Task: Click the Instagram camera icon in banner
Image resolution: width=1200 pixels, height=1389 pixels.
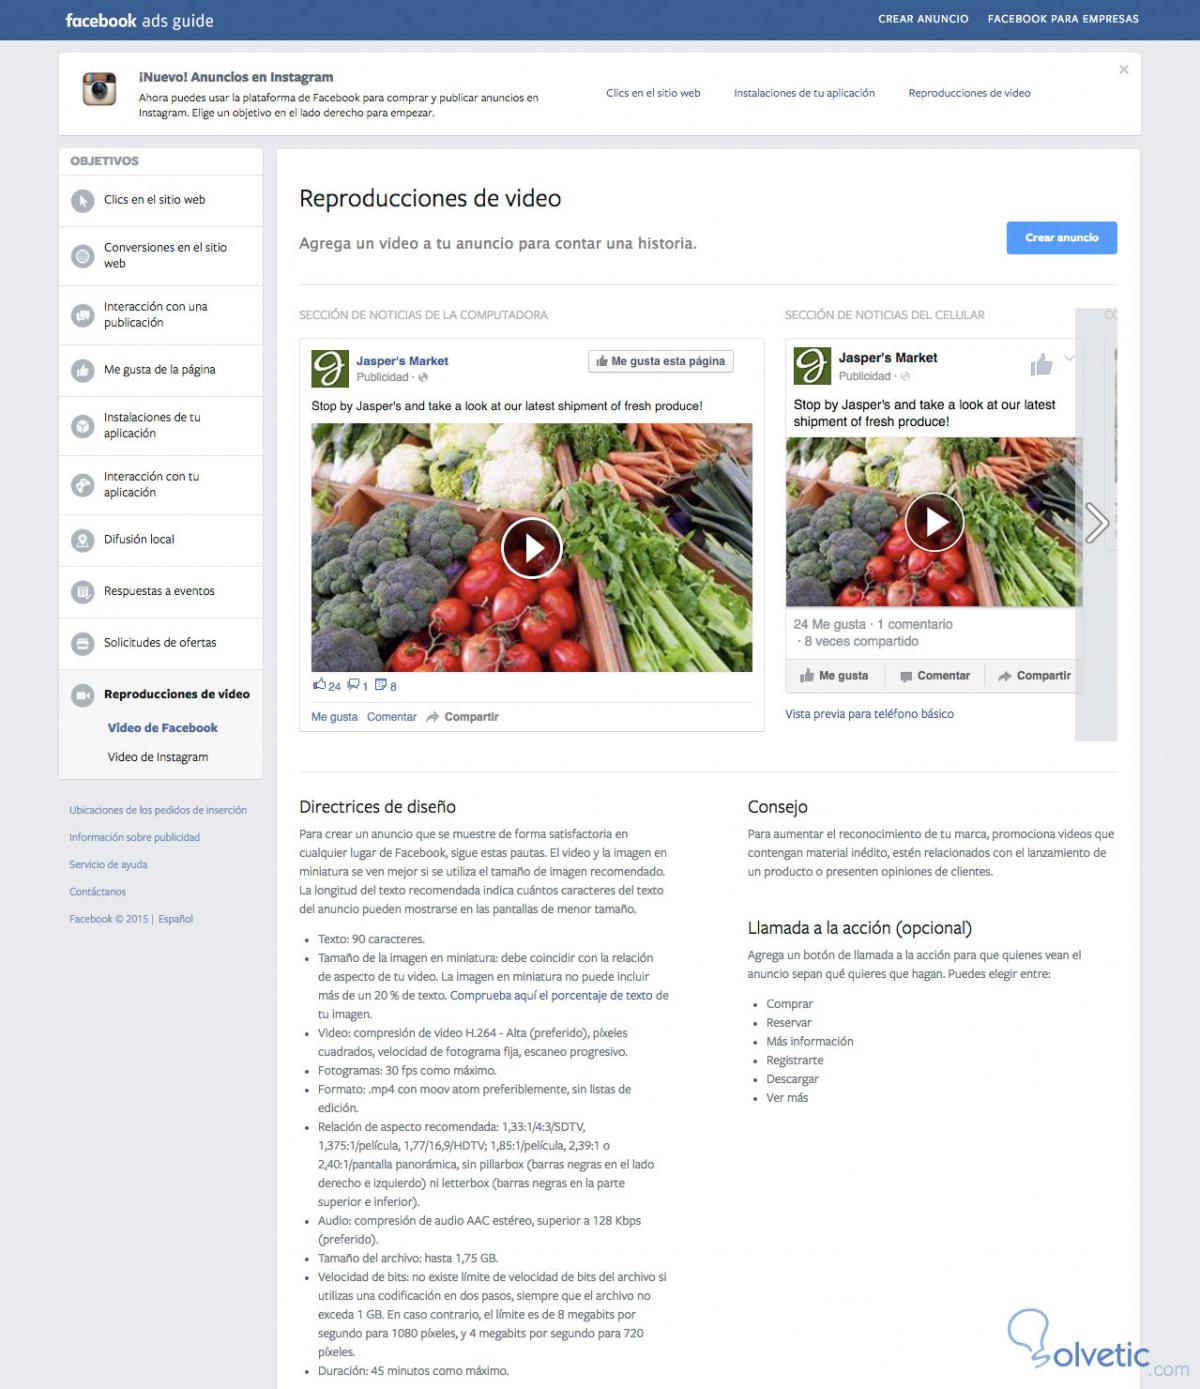Action: coord(99,88)
